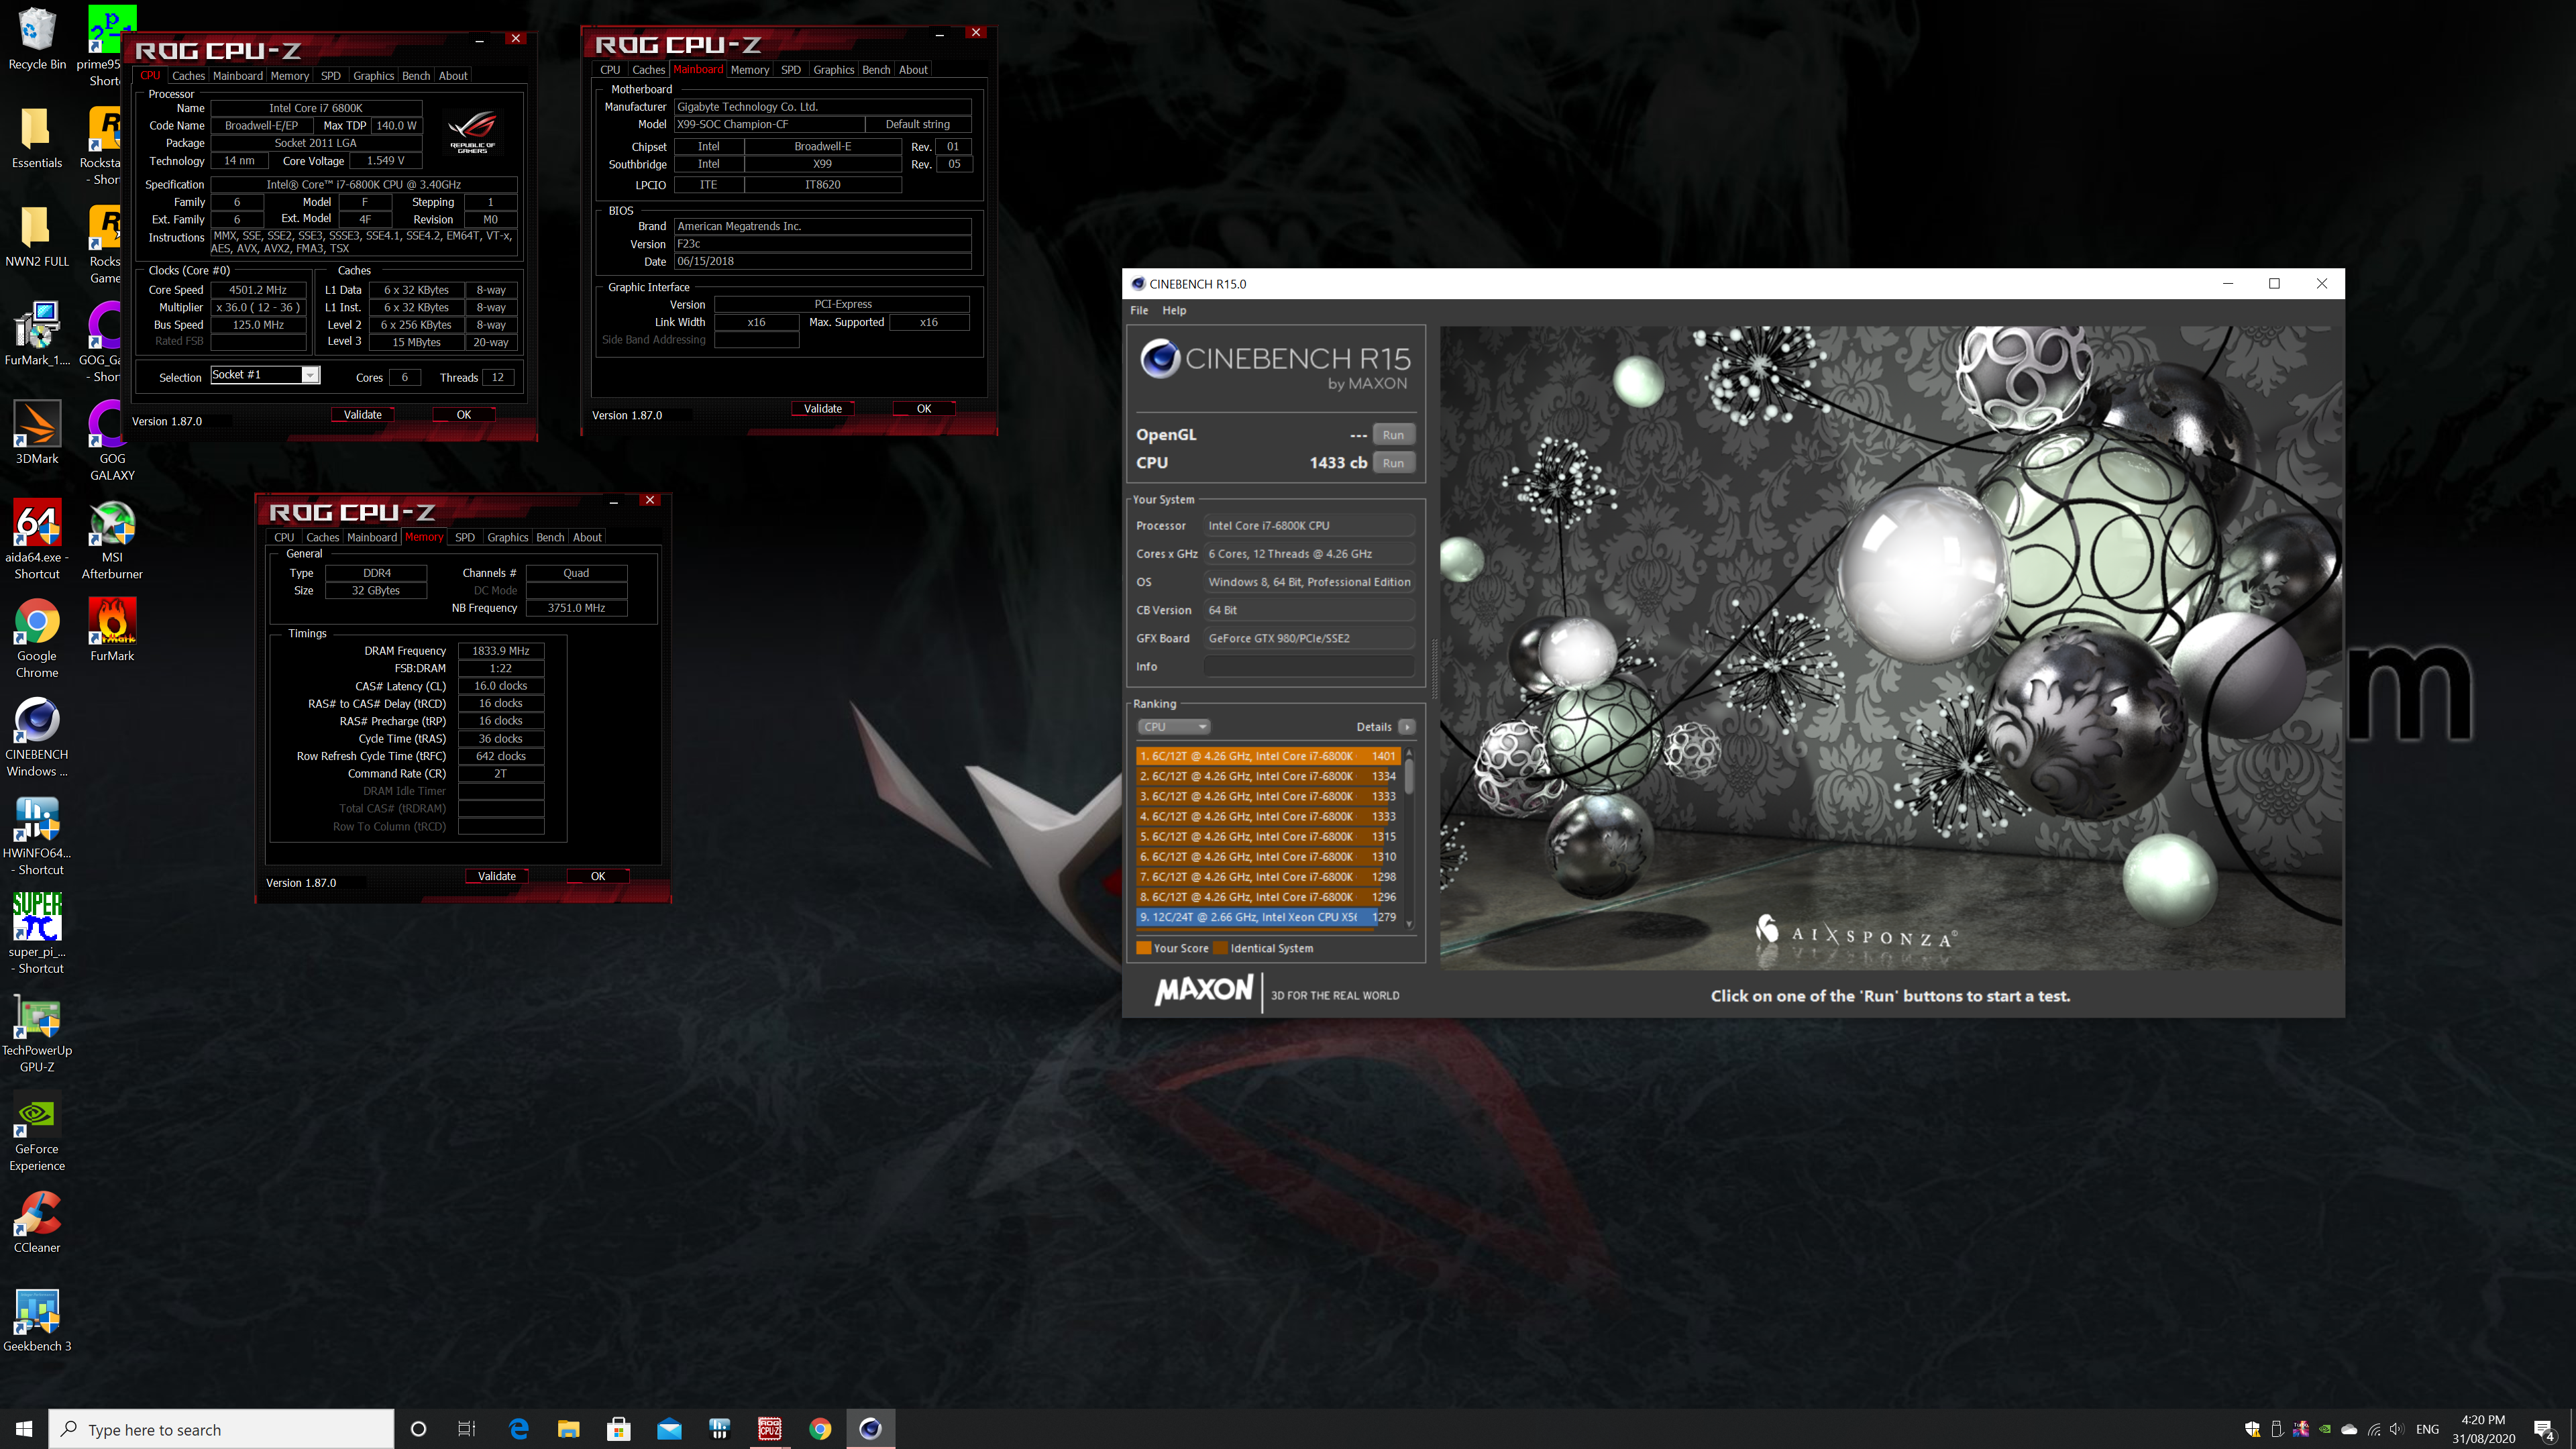Viewport: 2576px width, 1449px height.
Task: Run the CPU test in Cinebench
Action: pos(1393,463)
